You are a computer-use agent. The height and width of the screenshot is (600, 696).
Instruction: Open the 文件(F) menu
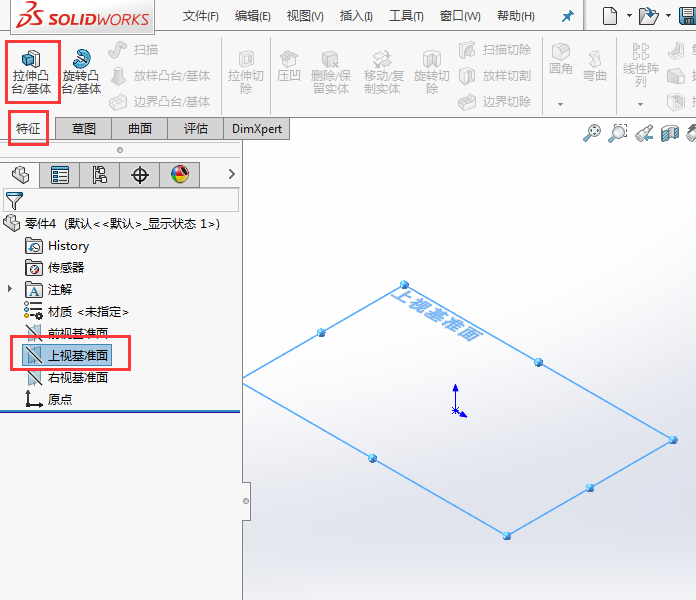coord(200,16)
